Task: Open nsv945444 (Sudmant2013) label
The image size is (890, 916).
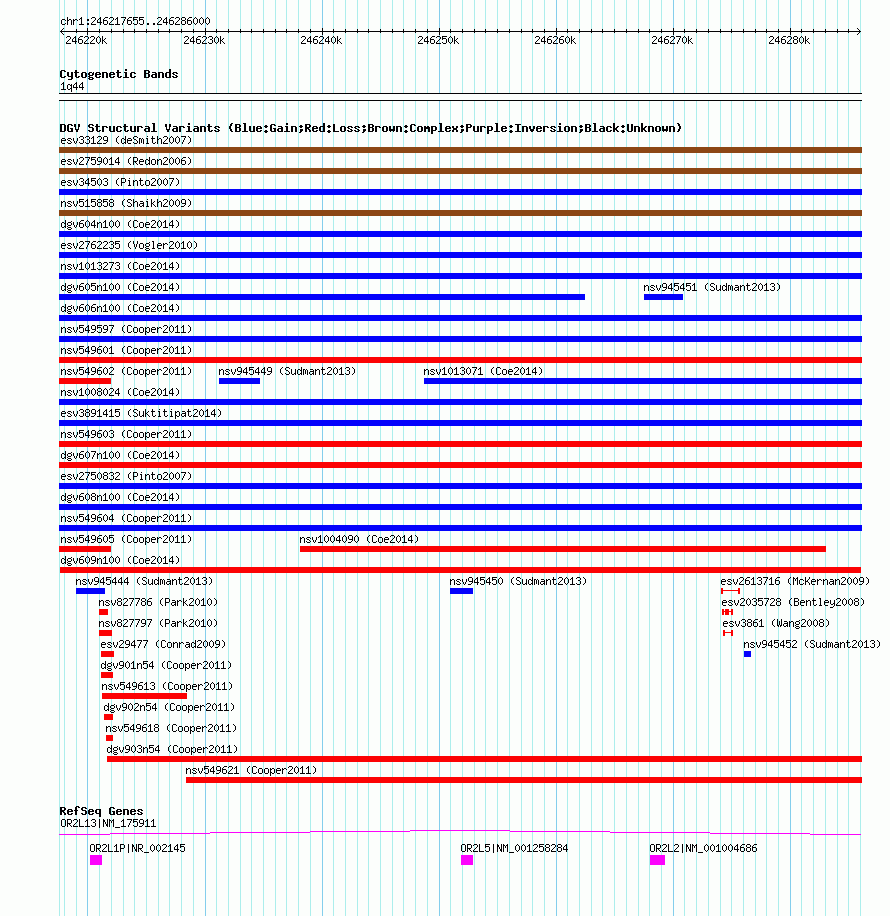Action: pos(144,582)
